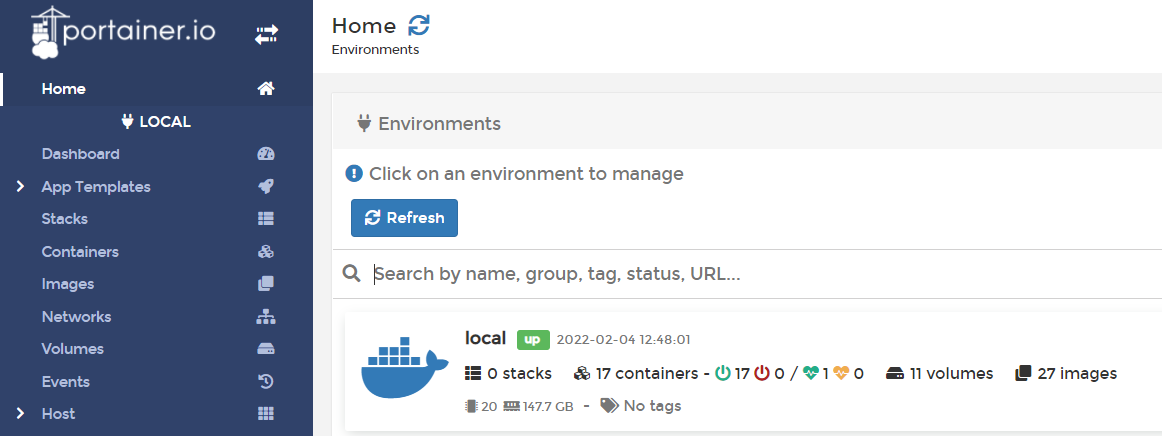1162x436 pixels.
Task: Click the Stacks grid icon in sidebar
Action: point(266,219)
